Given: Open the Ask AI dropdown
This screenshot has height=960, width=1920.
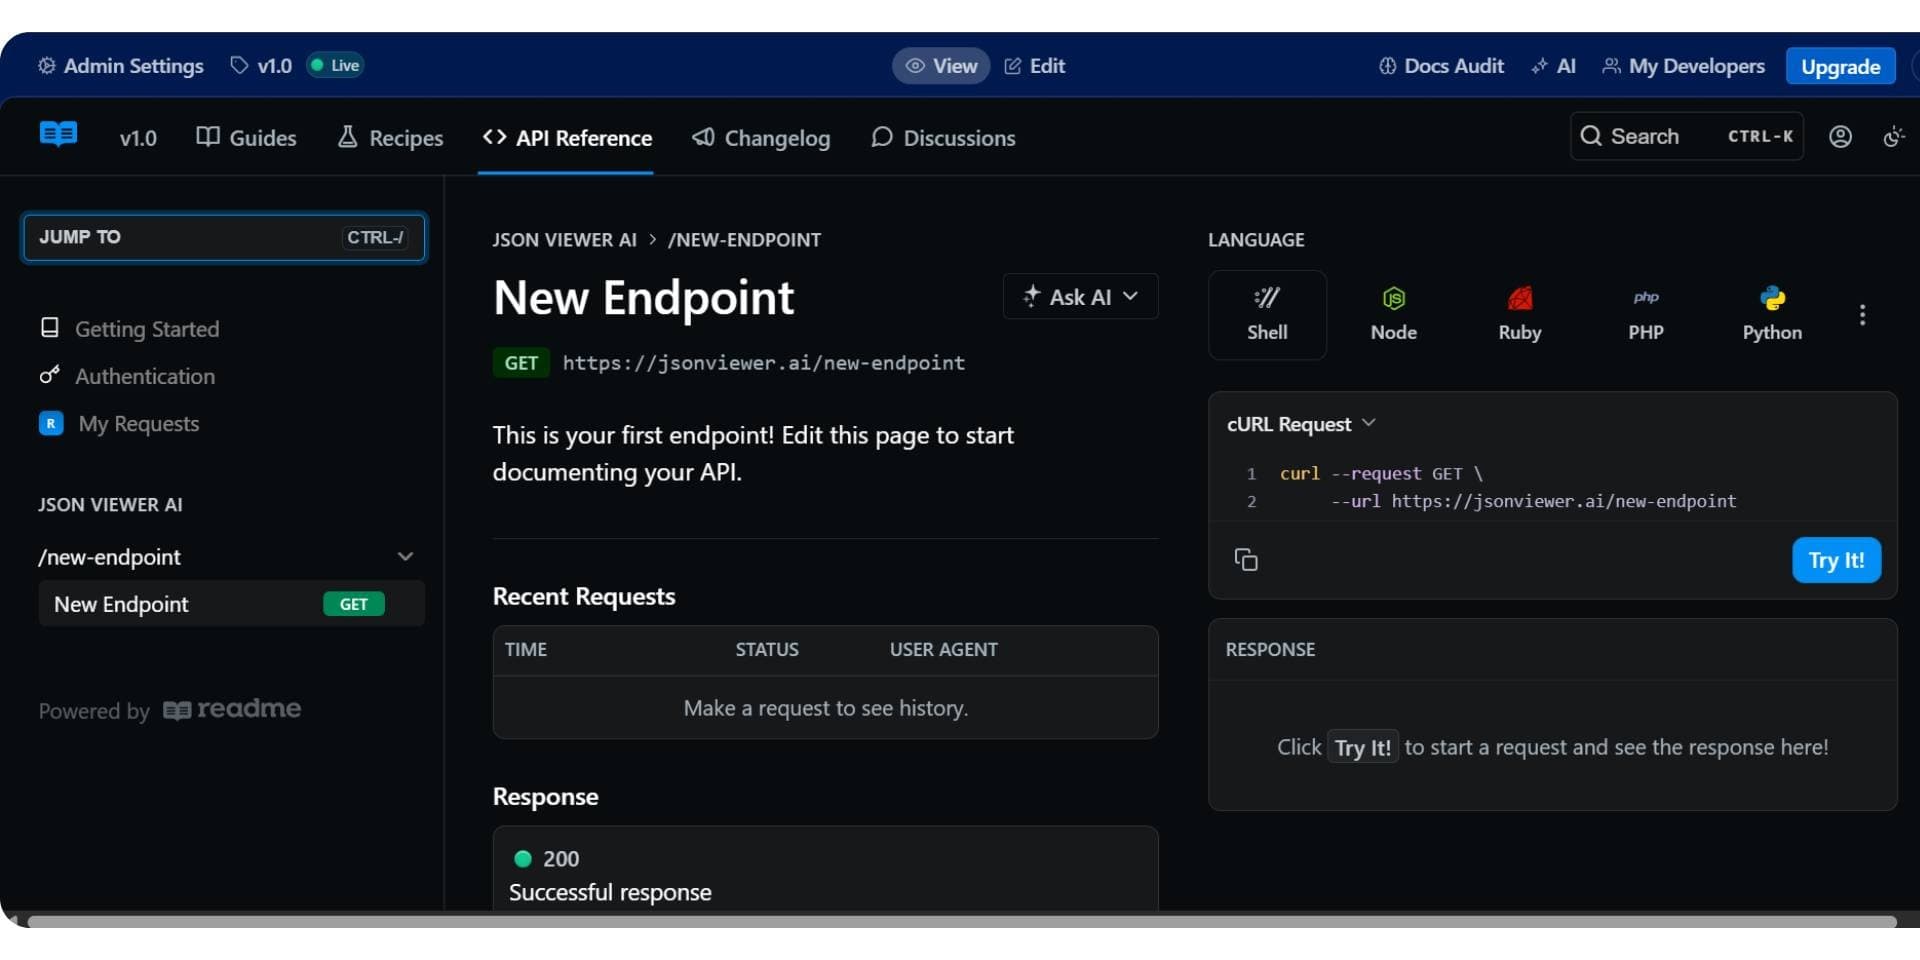Looking at the screenshot, I should (1080, 297).
